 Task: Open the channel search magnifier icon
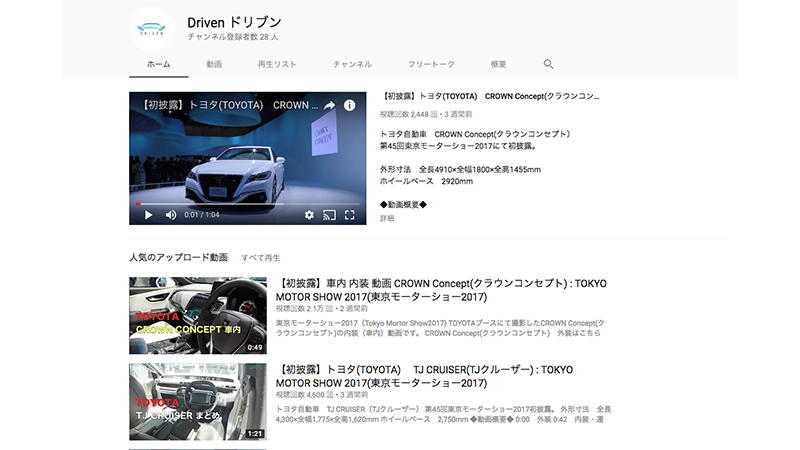click(548, 64)
